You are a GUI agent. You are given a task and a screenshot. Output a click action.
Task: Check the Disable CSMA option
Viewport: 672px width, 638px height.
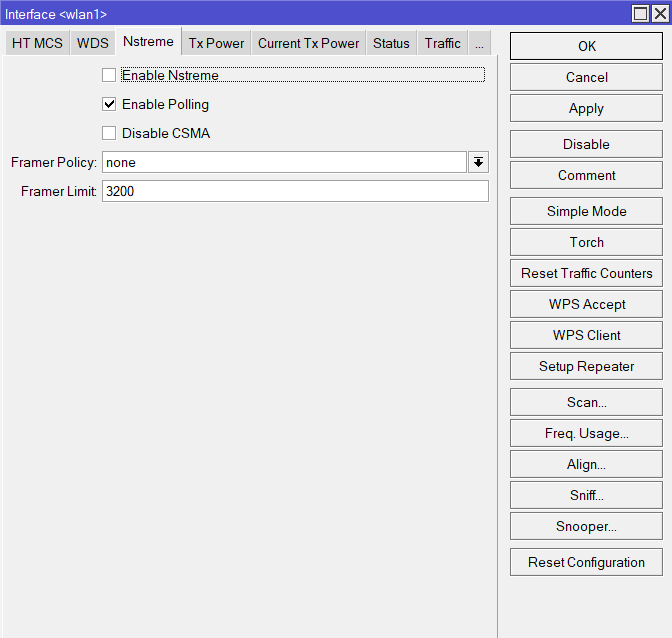[x=109, y=133]
